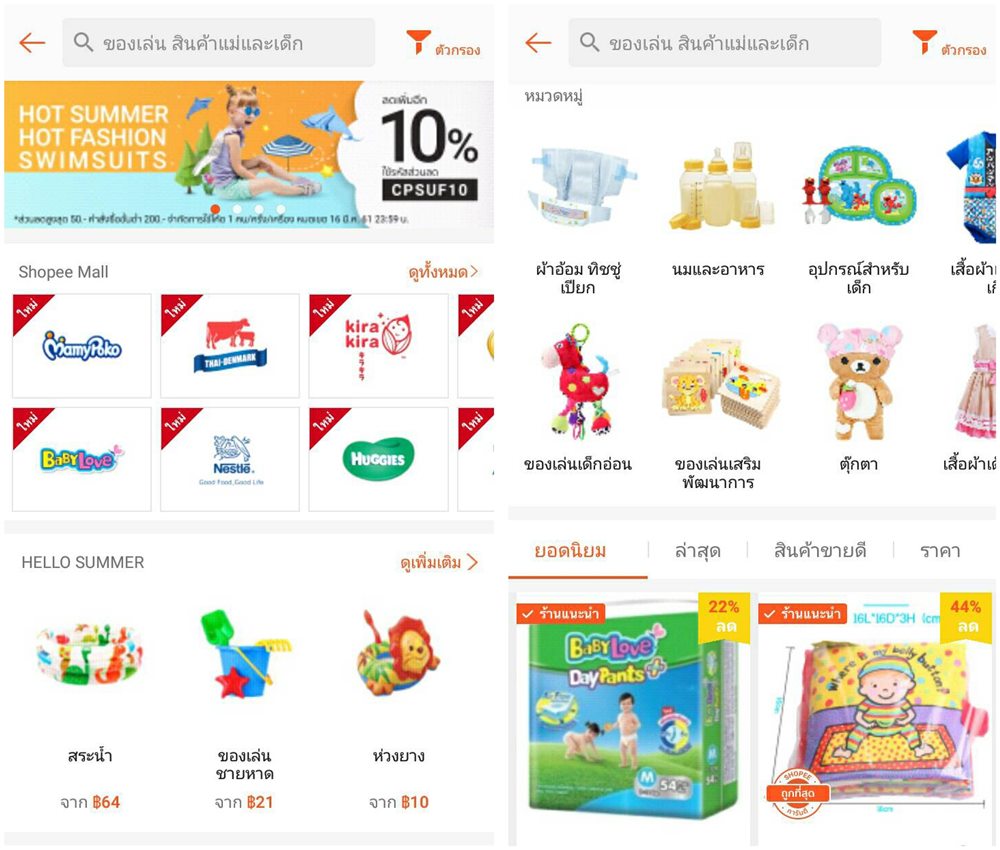This screenshot has width=1000, height=850.
Task: Select the first banner carousel dot
Action: pyautogui.click(x=216, y=209)
